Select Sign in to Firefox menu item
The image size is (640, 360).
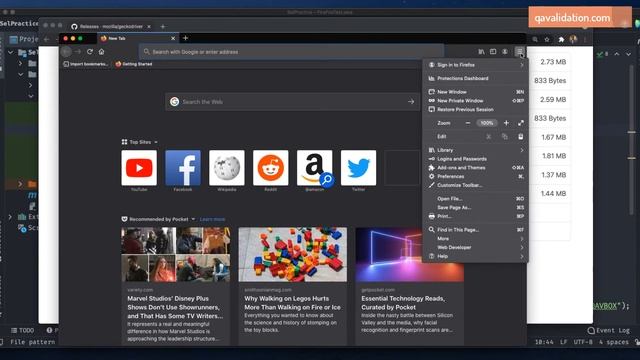pos(476,65)
